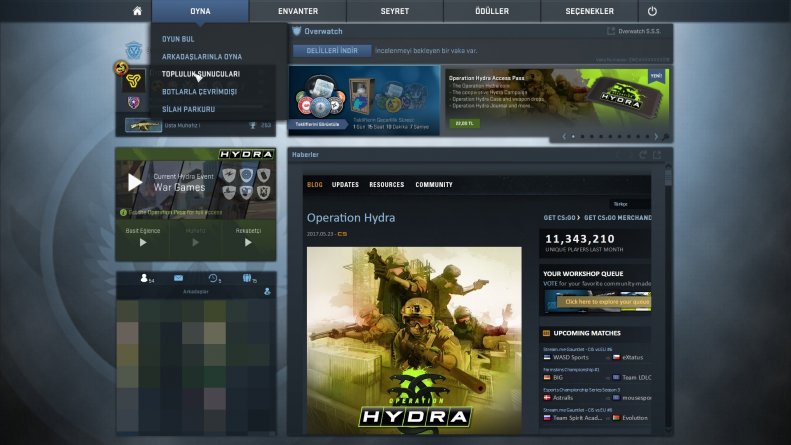Image resolution: width=791 pixels, height=445 pixels.
Task: Click the magnifier icon beside the carousel
Action: [x=666, y=137]
